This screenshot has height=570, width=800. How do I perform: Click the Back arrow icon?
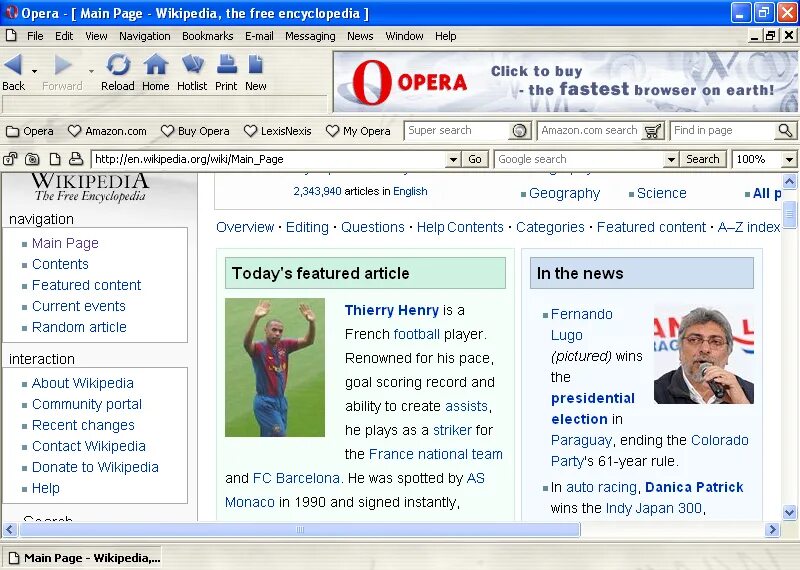(x=13, y=65)
